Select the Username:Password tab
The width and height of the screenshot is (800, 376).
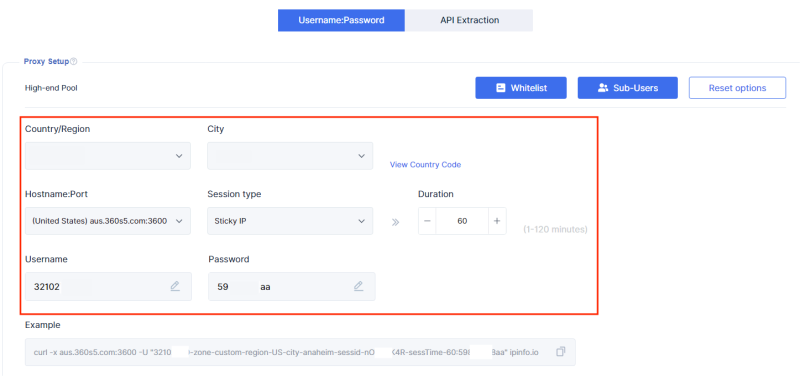pos(341,20)
